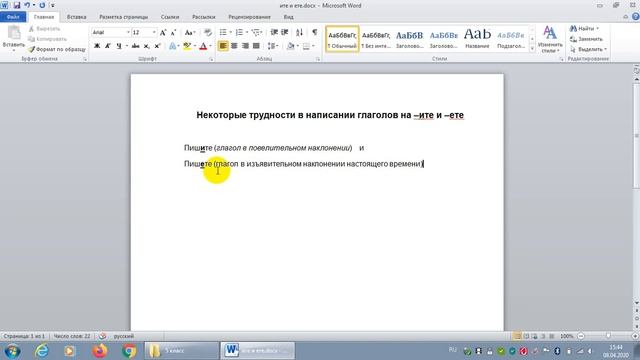Open the font name dropdown (Arial)

[128, 32]
